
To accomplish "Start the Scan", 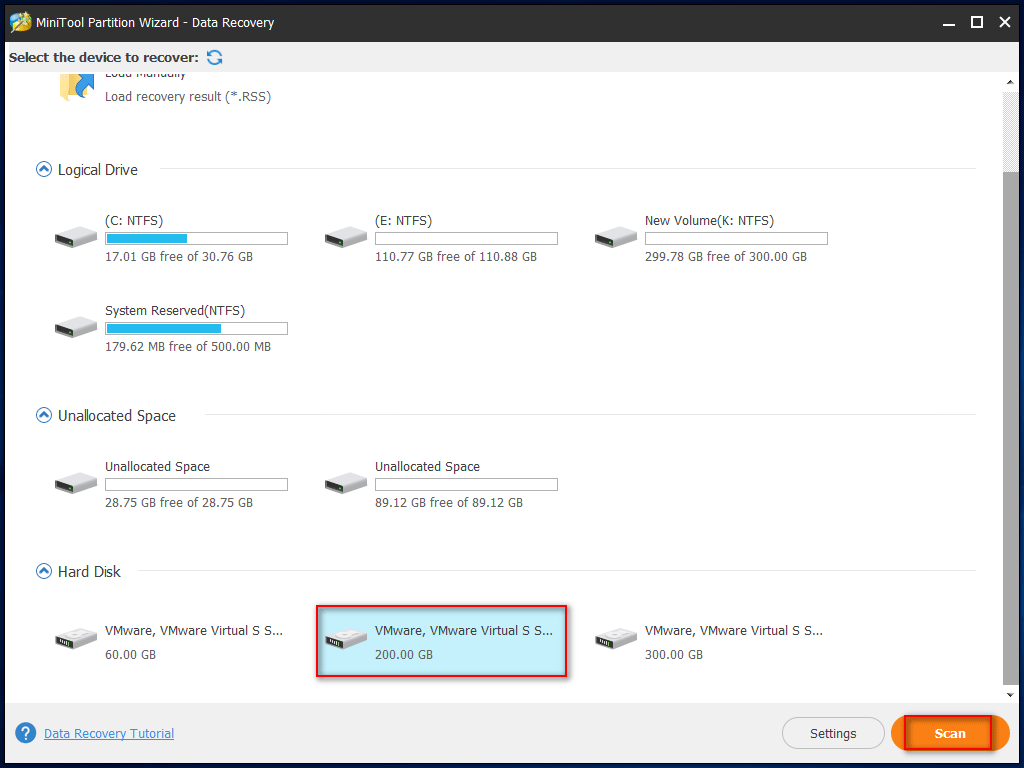I will (950, 733).
